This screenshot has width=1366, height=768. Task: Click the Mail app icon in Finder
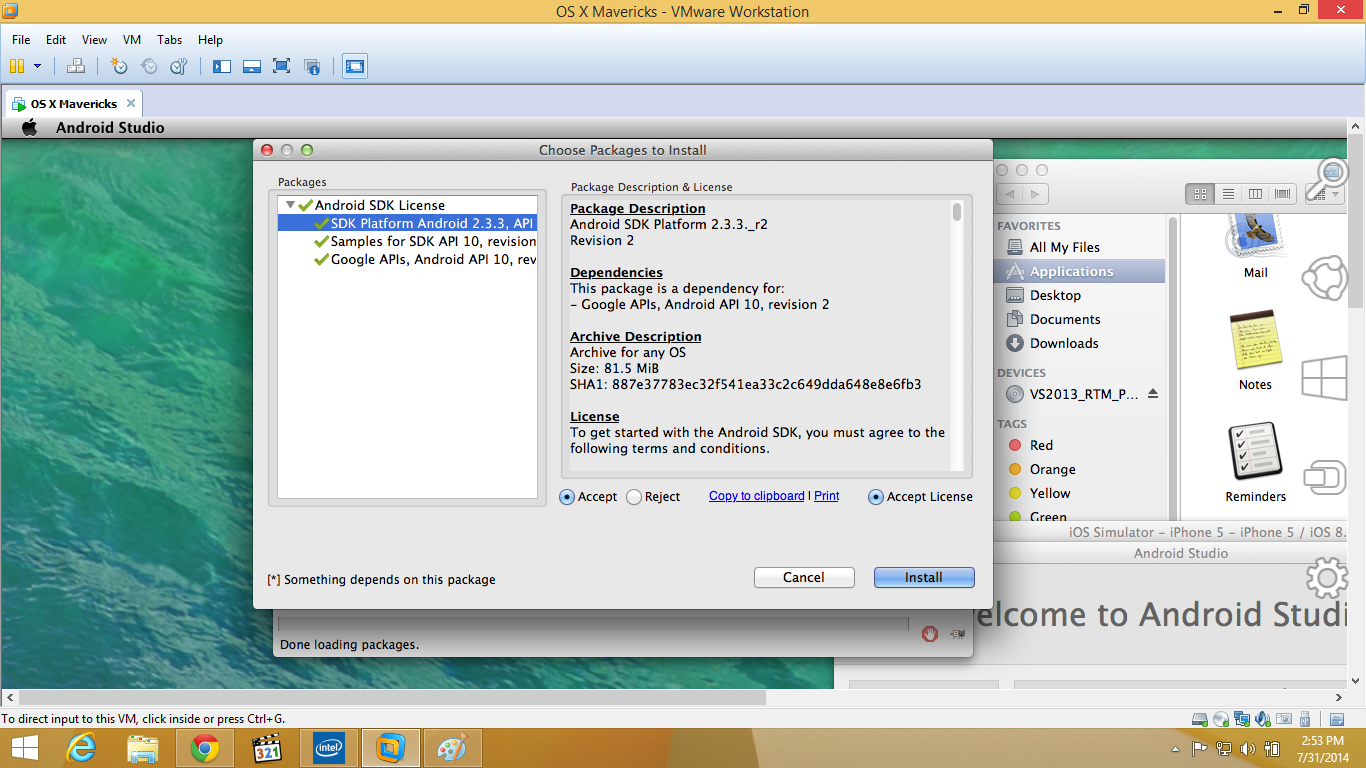point(1255,236)
